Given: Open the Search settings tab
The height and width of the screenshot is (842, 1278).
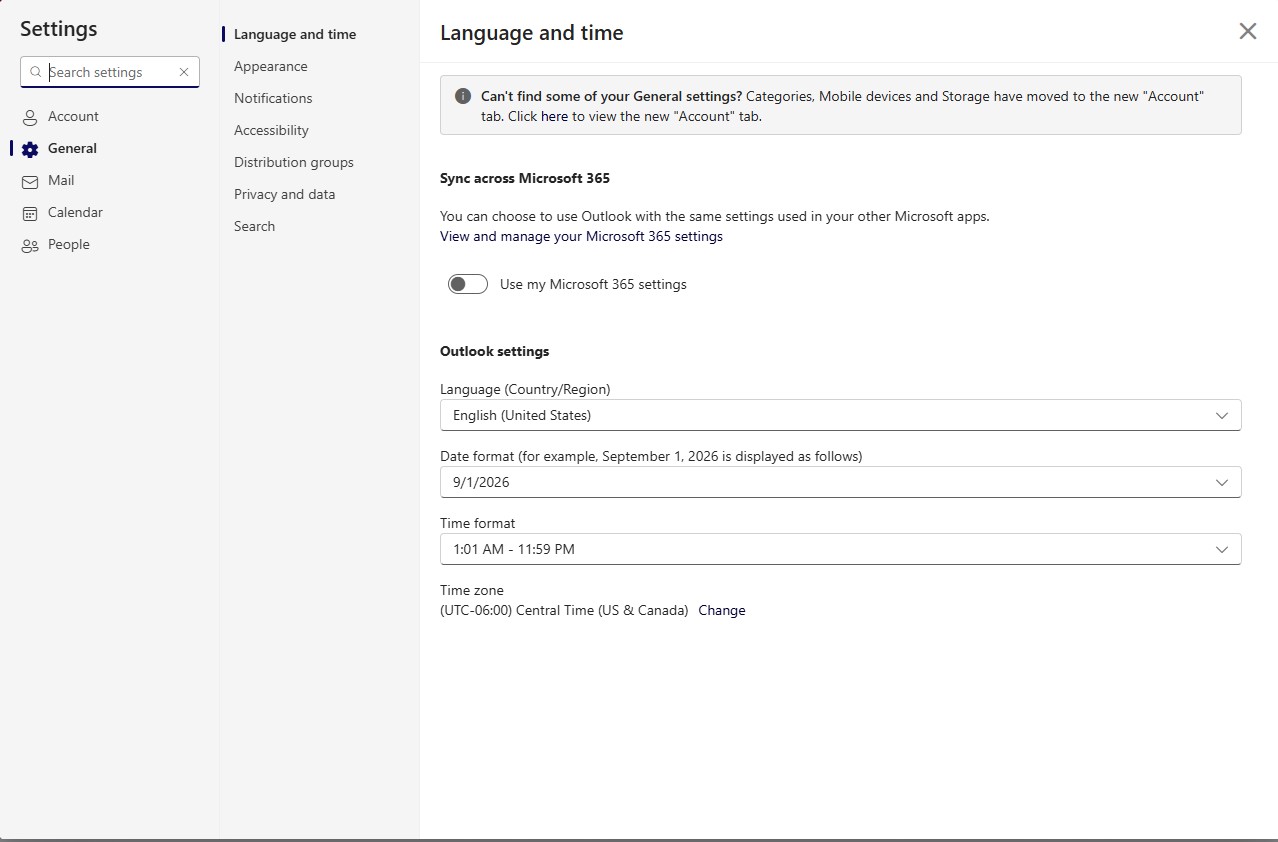Looking at the screenshot, I should 254,226.
